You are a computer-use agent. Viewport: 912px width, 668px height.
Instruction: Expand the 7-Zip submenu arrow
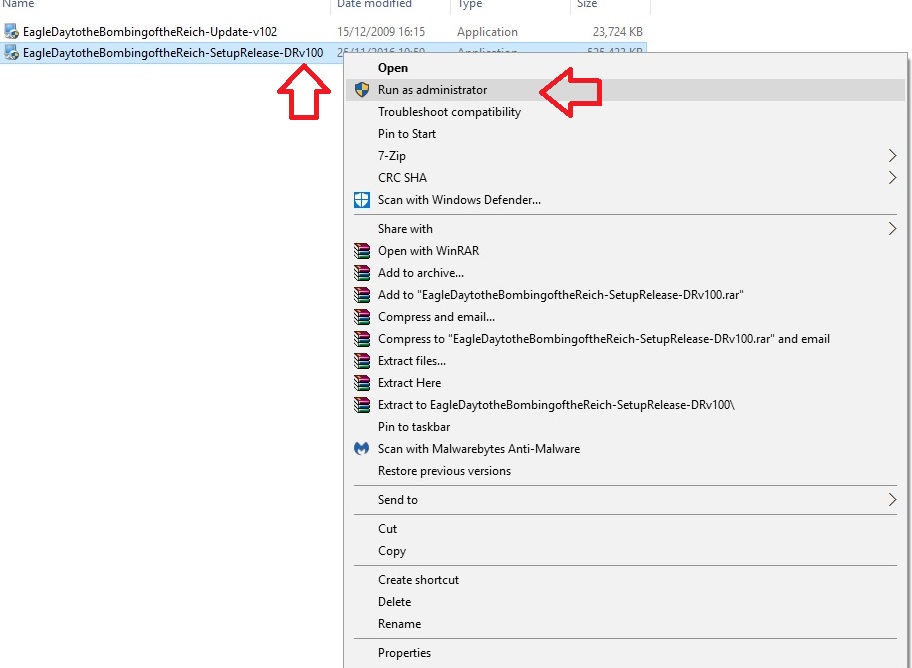(x=892, y=155)
